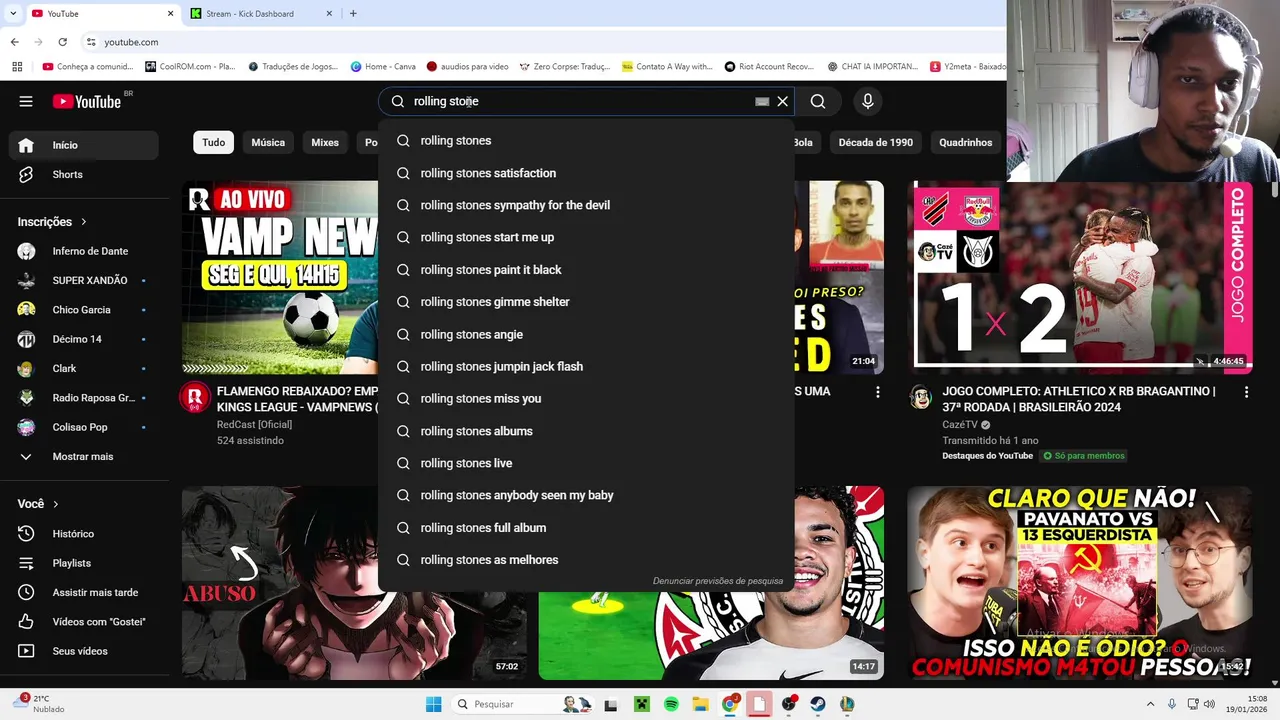Choose suggestion "rolling stones live"
The width and height of the screenshot is (1280, 720).
point(586,463)
